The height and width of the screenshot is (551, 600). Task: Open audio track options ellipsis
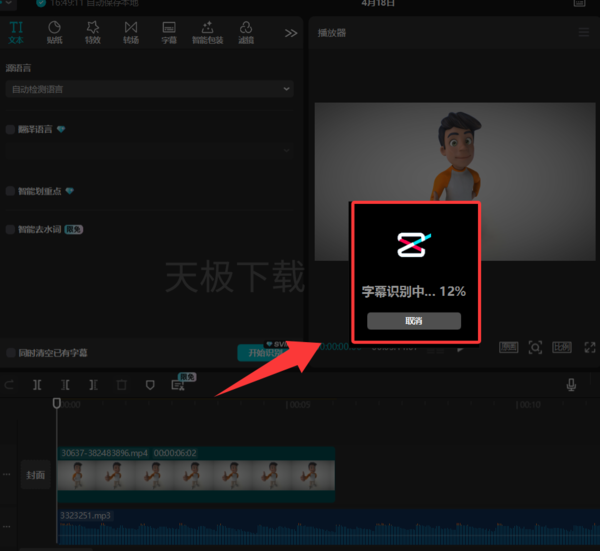7,527
